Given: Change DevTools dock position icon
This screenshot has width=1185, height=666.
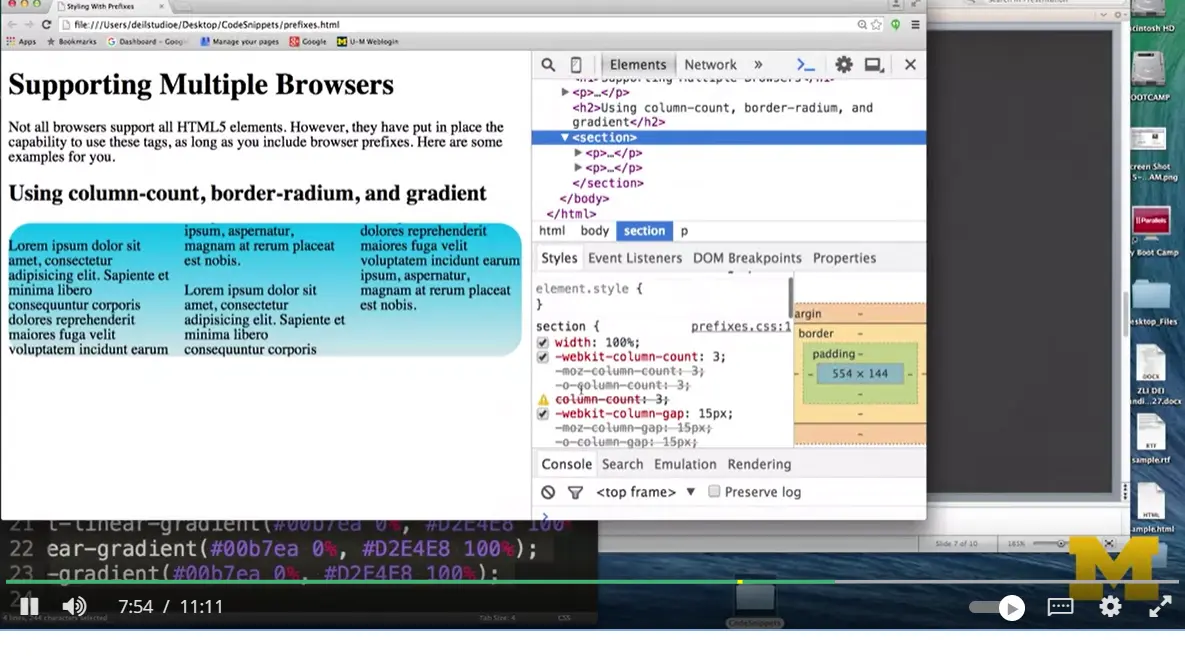Looking at the screenshot, I should (874, 63).
